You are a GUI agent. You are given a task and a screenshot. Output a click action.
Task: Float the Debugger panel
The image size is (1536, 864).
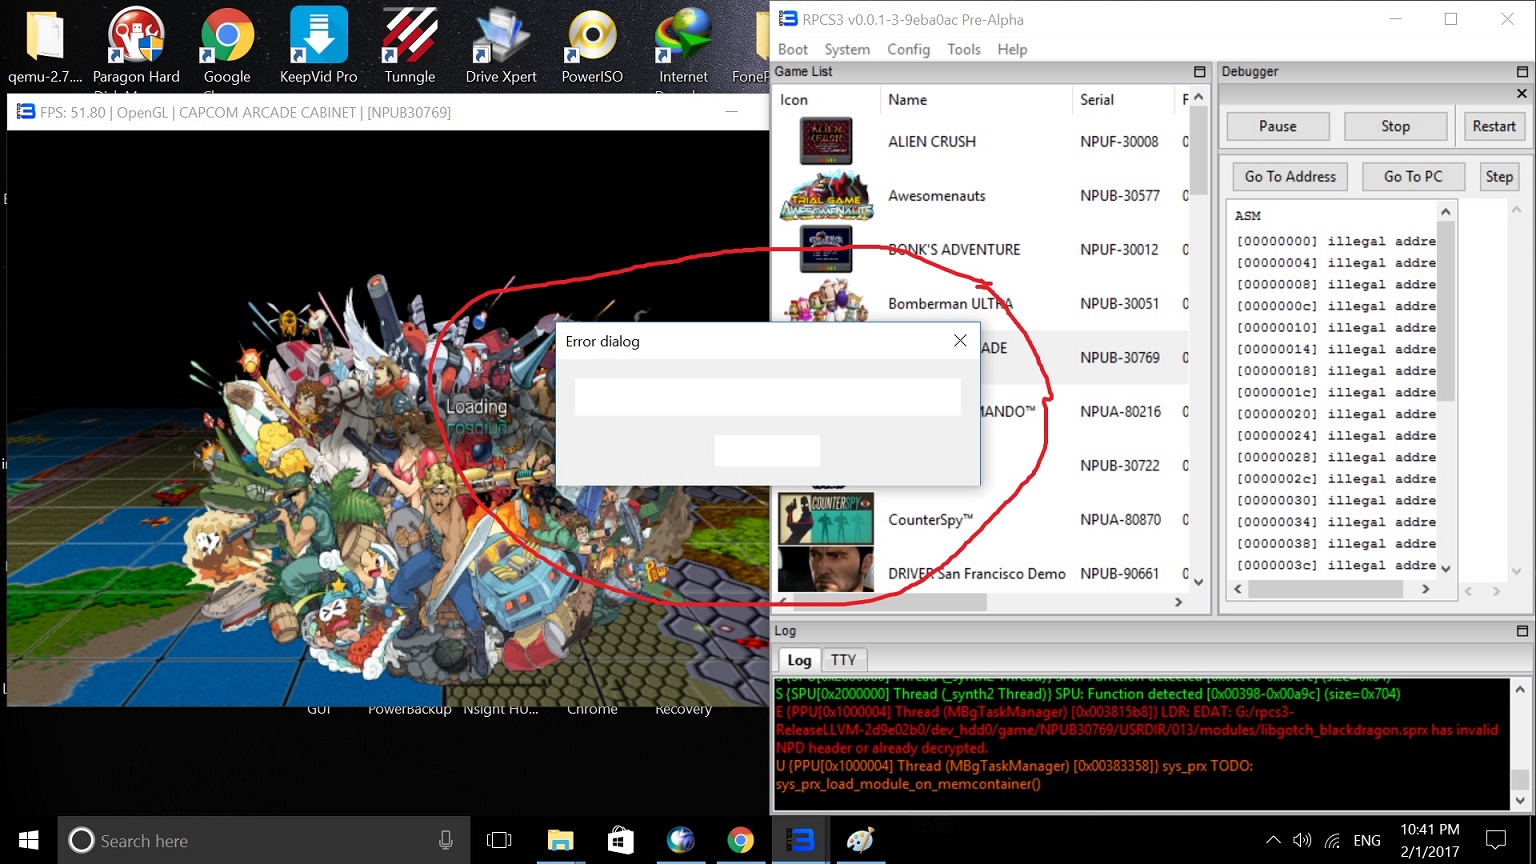click(x=1522, y=72)
